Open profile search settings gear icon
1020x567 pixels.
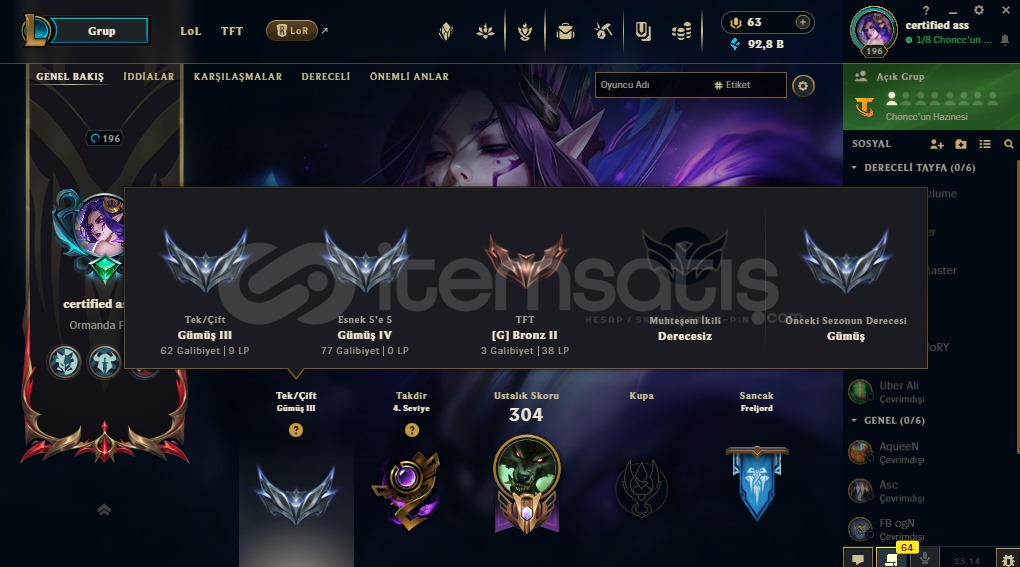coord(803,85)
